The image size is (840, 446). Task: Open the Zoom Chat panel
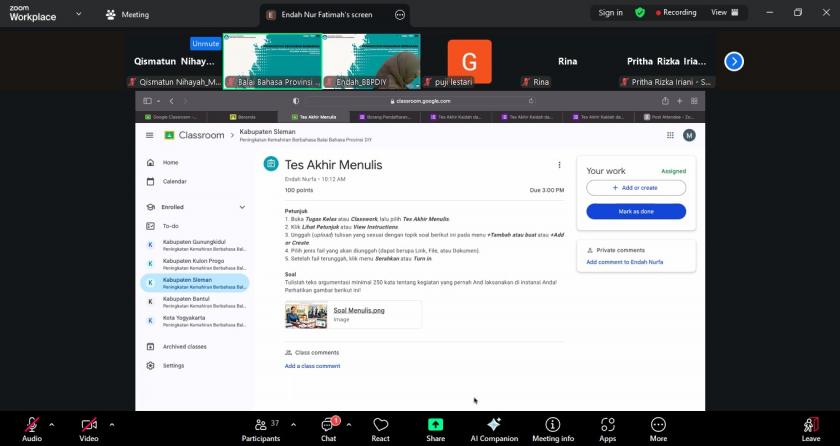point(328,428)
